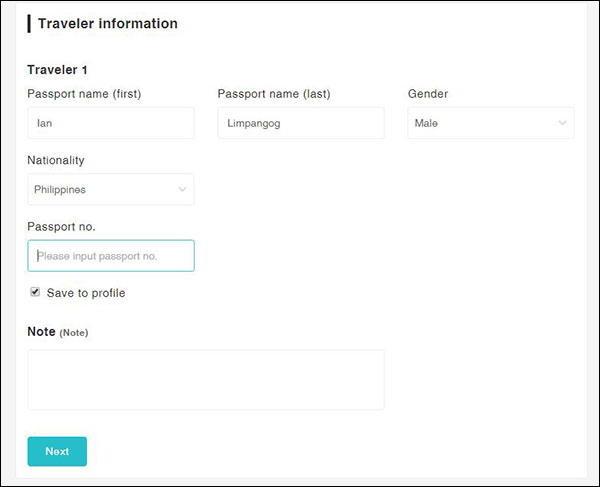
Task: Click the Traveler information section title
Action: point(108,24)
